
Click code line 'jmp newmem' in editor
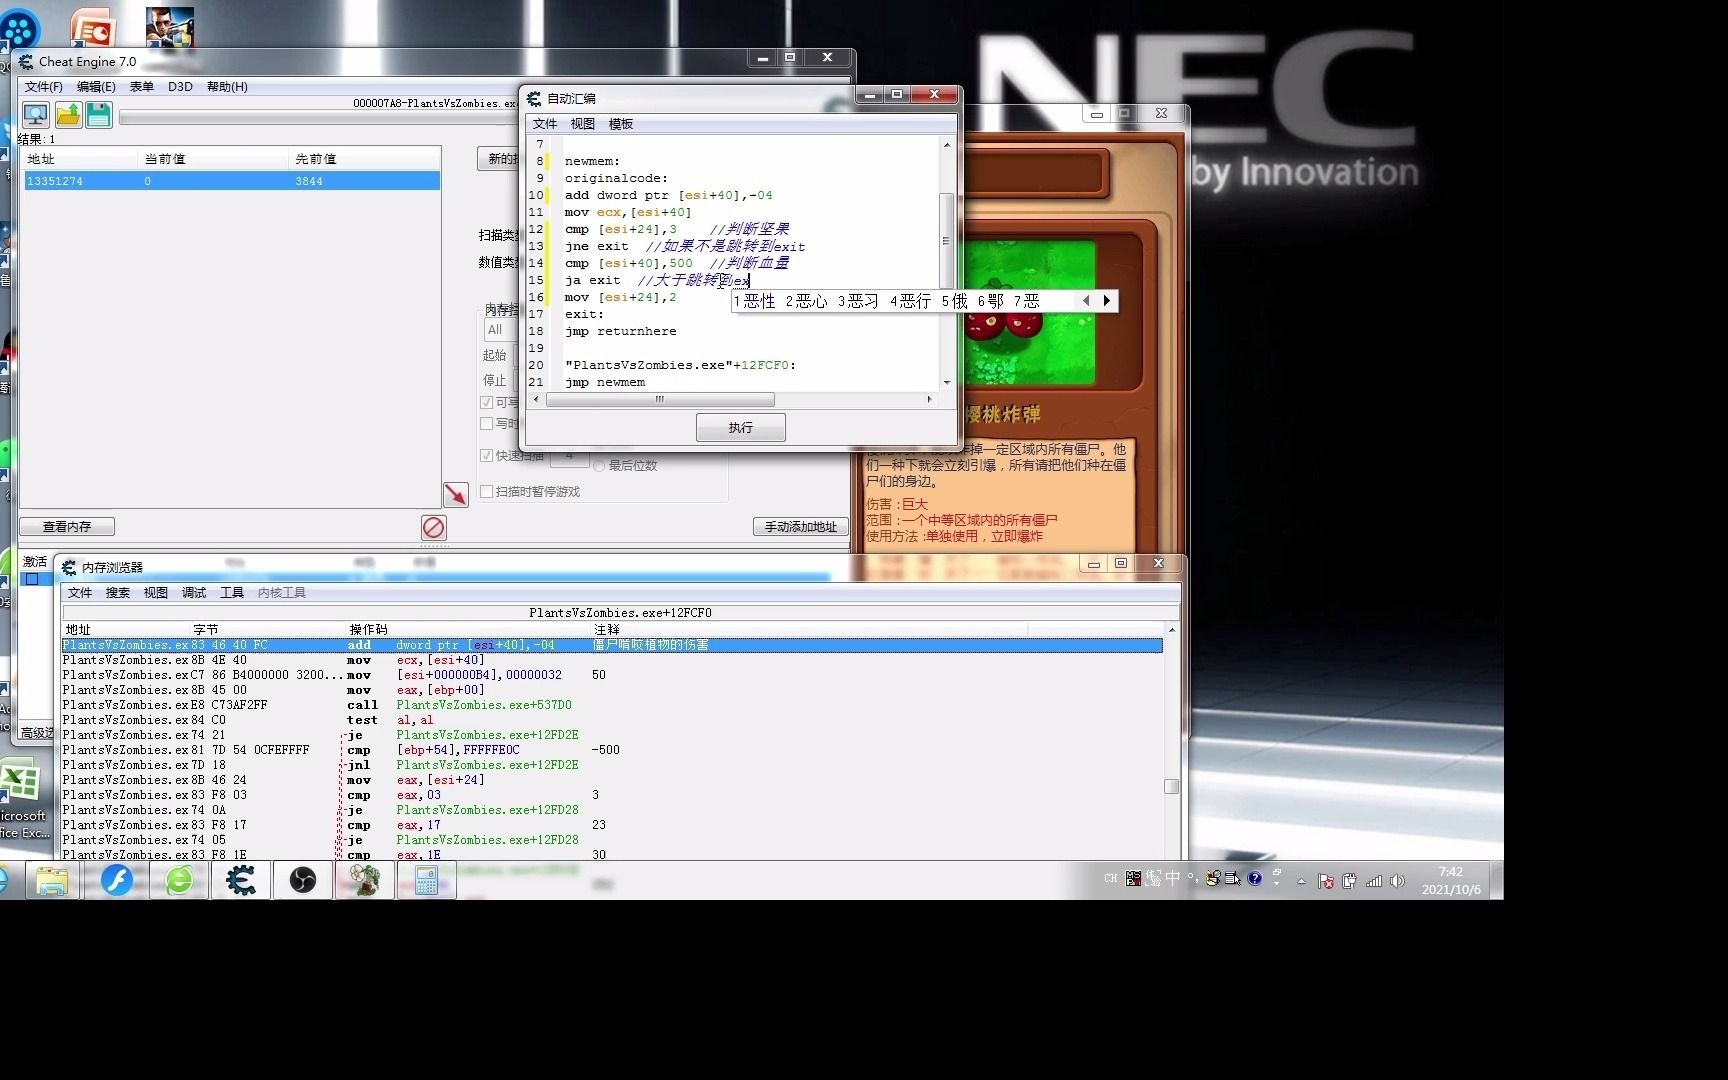605,382
